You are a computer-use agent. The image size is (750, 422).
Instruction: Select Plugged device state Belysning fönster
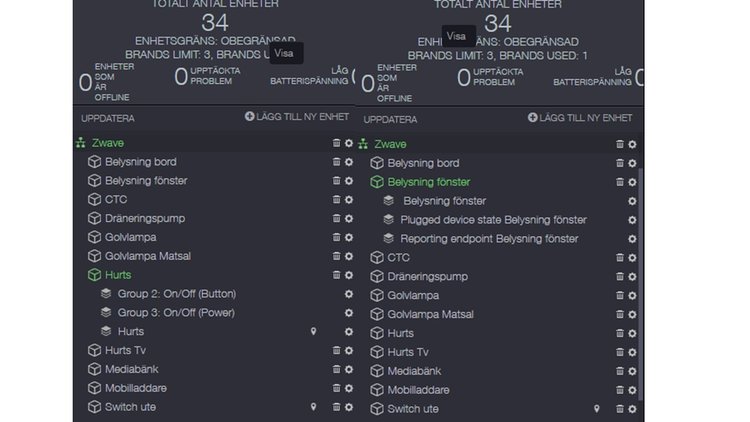pos(493,220)
